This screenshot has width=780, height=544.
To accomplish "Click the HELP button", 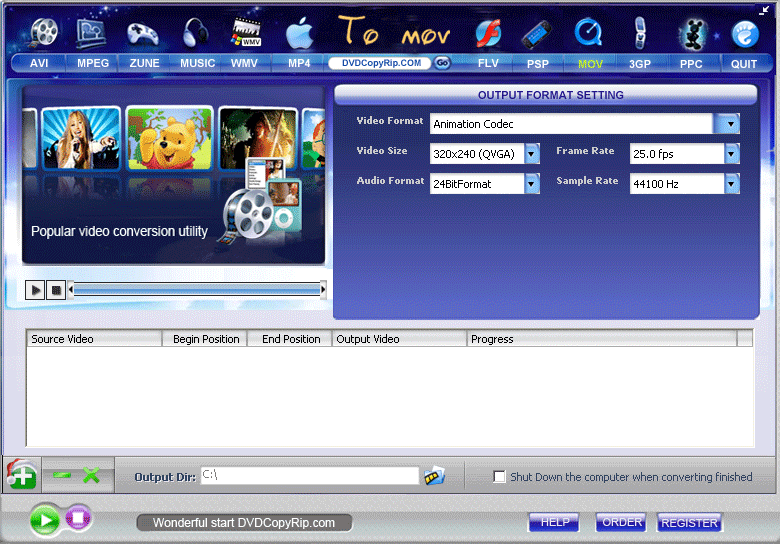I will pyautogui.click(x=554, y=522).
